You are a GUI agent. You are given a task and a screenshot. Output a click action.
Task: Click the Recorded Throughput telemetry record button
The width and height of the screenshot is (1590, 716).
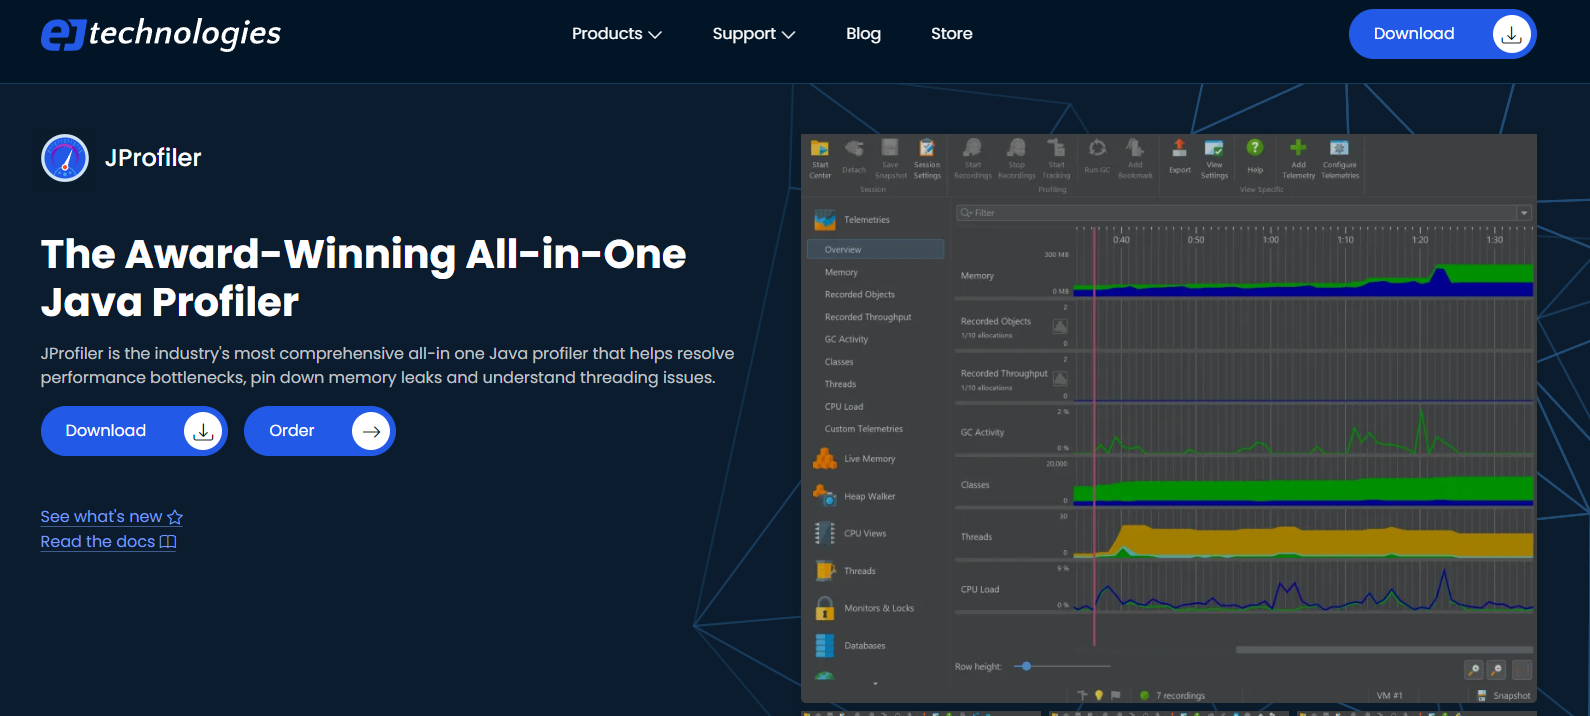point(1060,378)
